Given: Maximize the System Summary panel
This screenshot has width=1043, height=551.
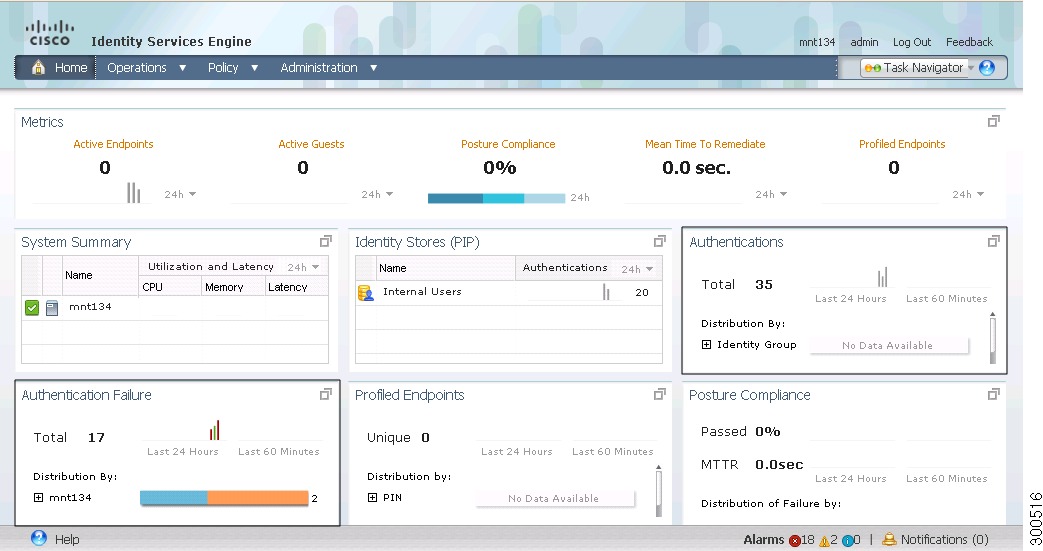Looking at the screenshot, I should coord(326,241).
